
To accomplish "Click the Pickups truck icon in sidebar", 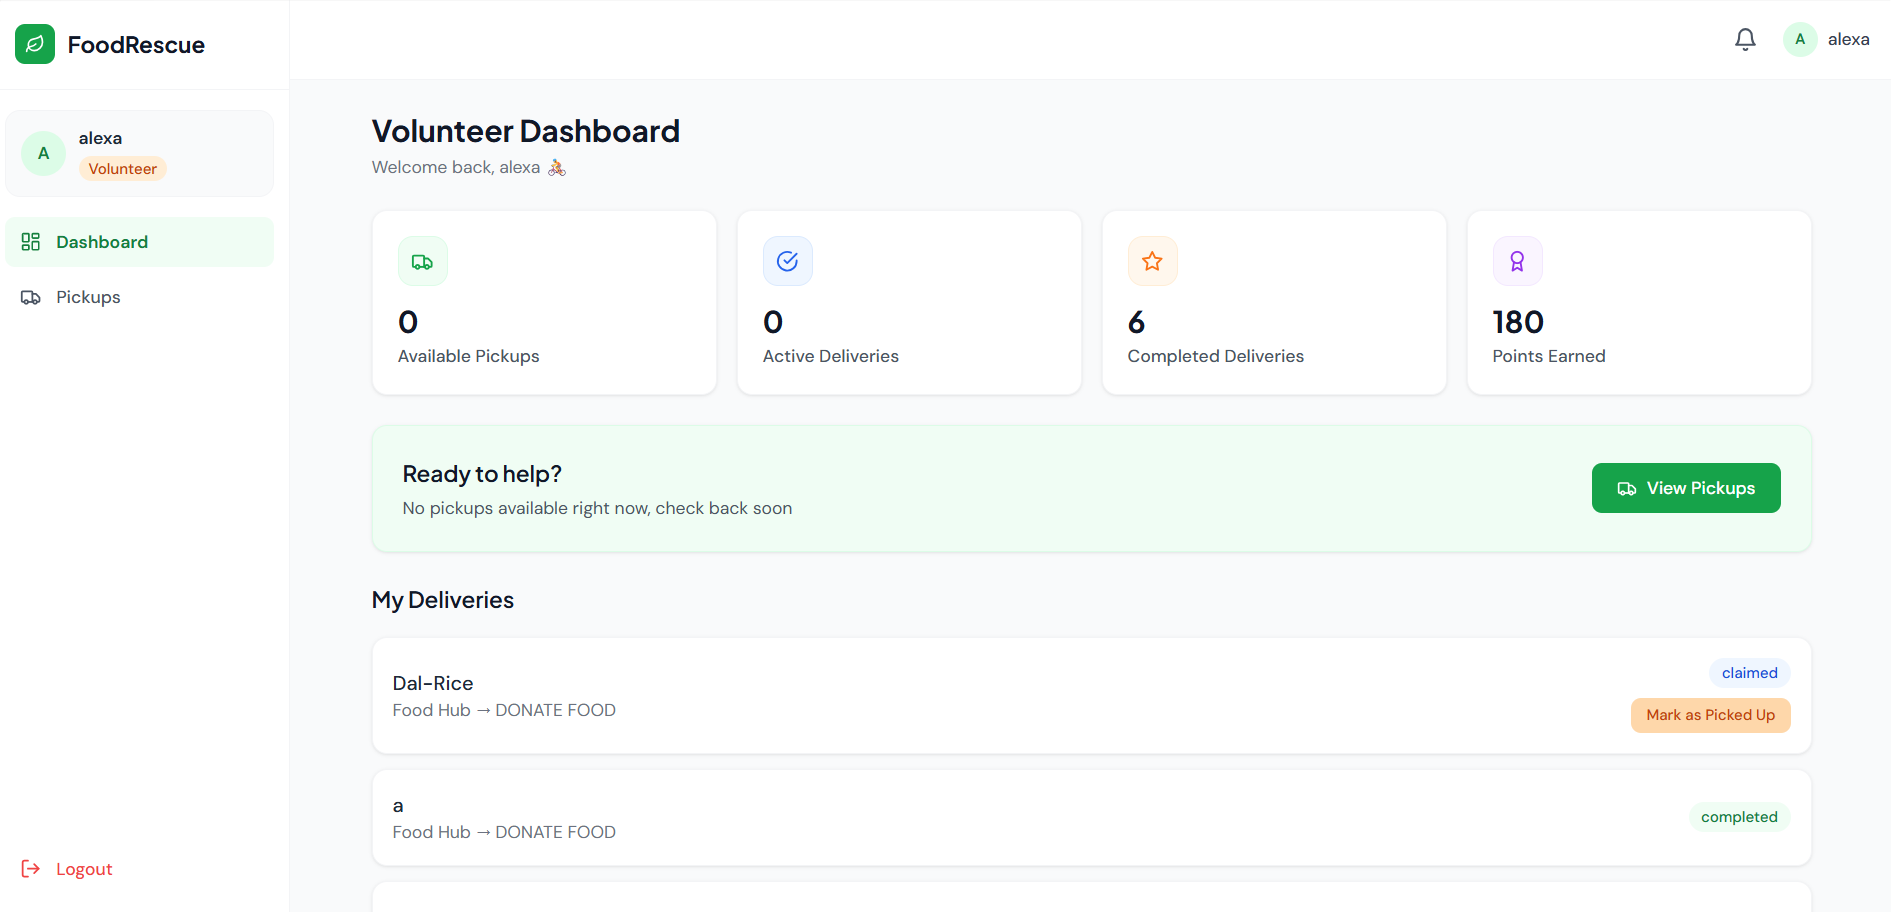I will [31, 297].
